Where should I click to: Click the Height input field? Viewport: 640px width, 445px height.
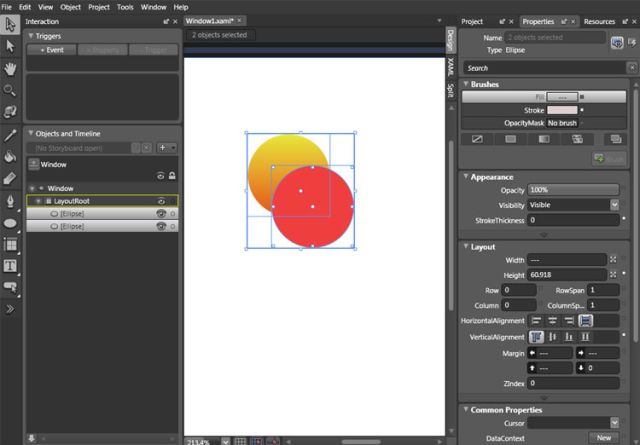565,274
